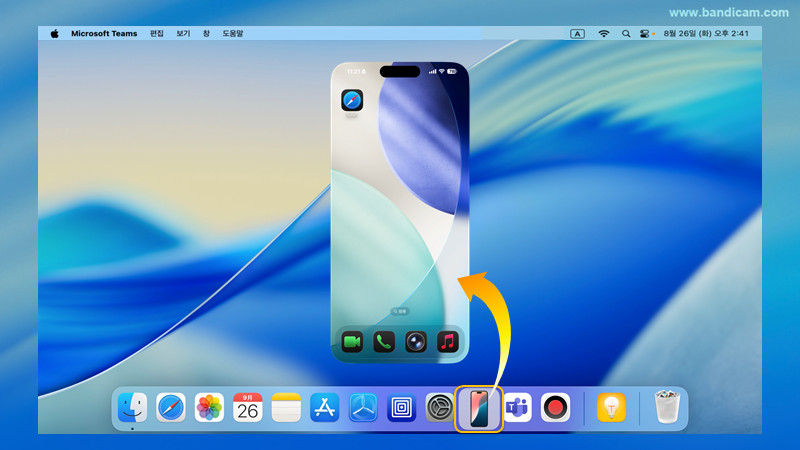This screenshot has width=800, height=450.
Task: Open the 도움말 menu
Action: pyautogui.click(x=233, y=33)
